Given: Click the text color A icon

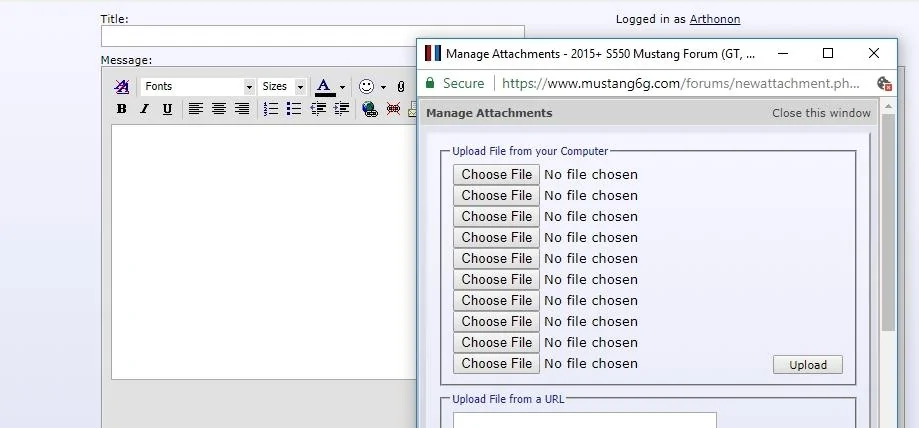Looking at the screenshot, I should [324, 87].
